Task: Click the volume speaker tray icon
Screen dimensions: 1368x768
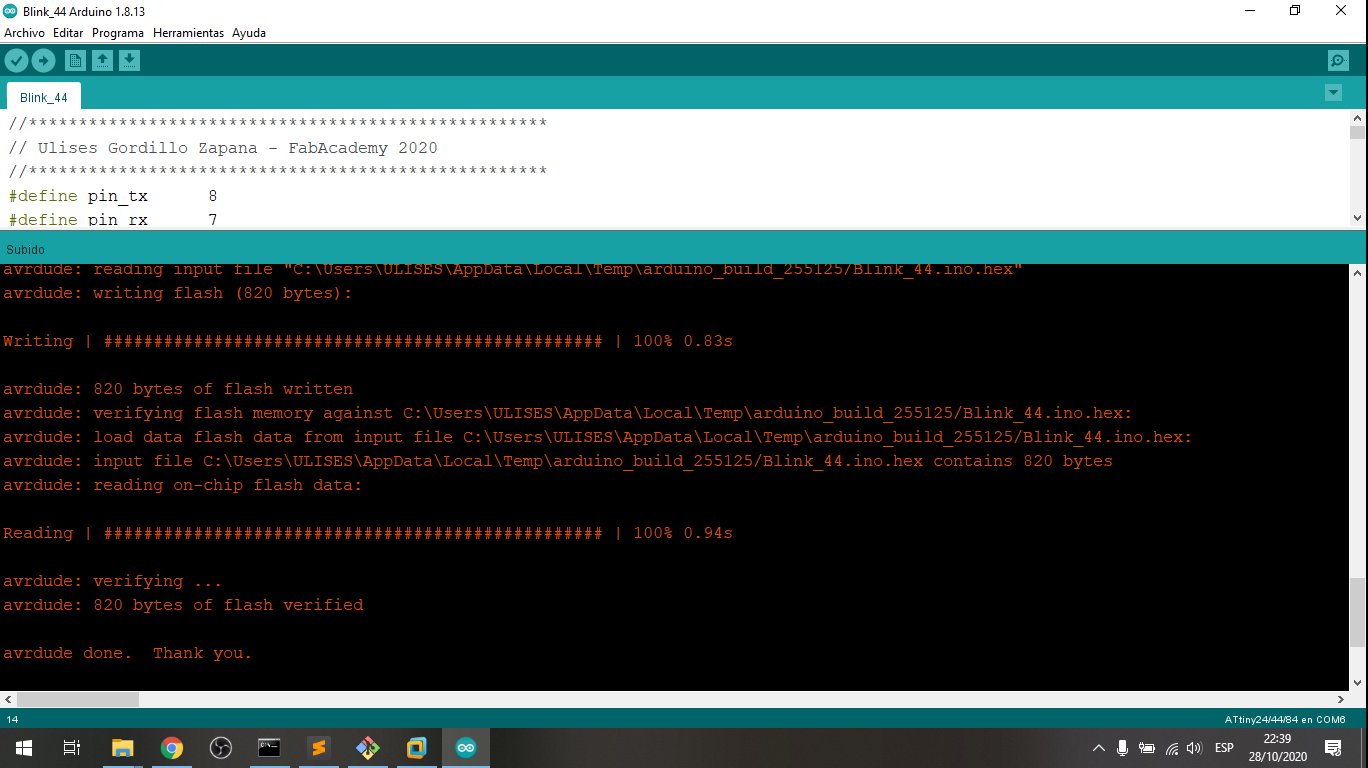Action: pyautogui.click(x=1194, y=748)
